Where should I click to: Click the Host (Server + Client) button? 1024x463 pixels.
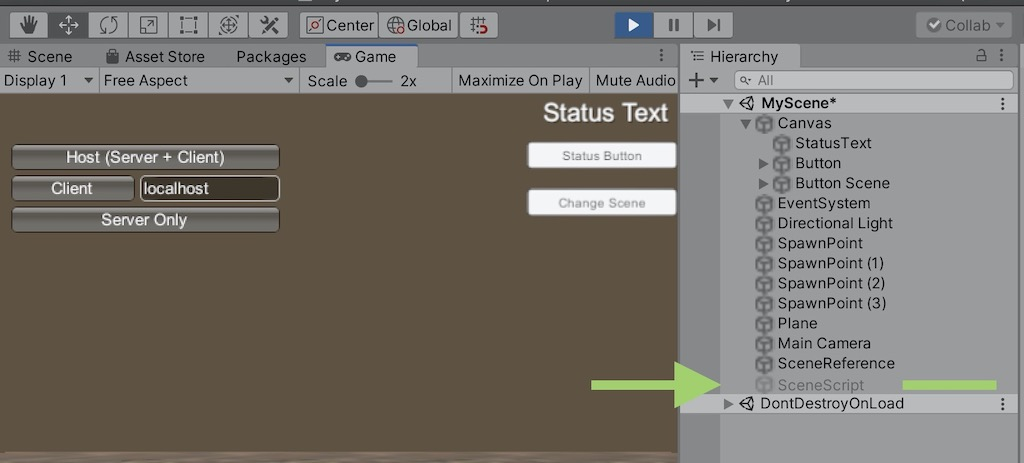(146, 157)
